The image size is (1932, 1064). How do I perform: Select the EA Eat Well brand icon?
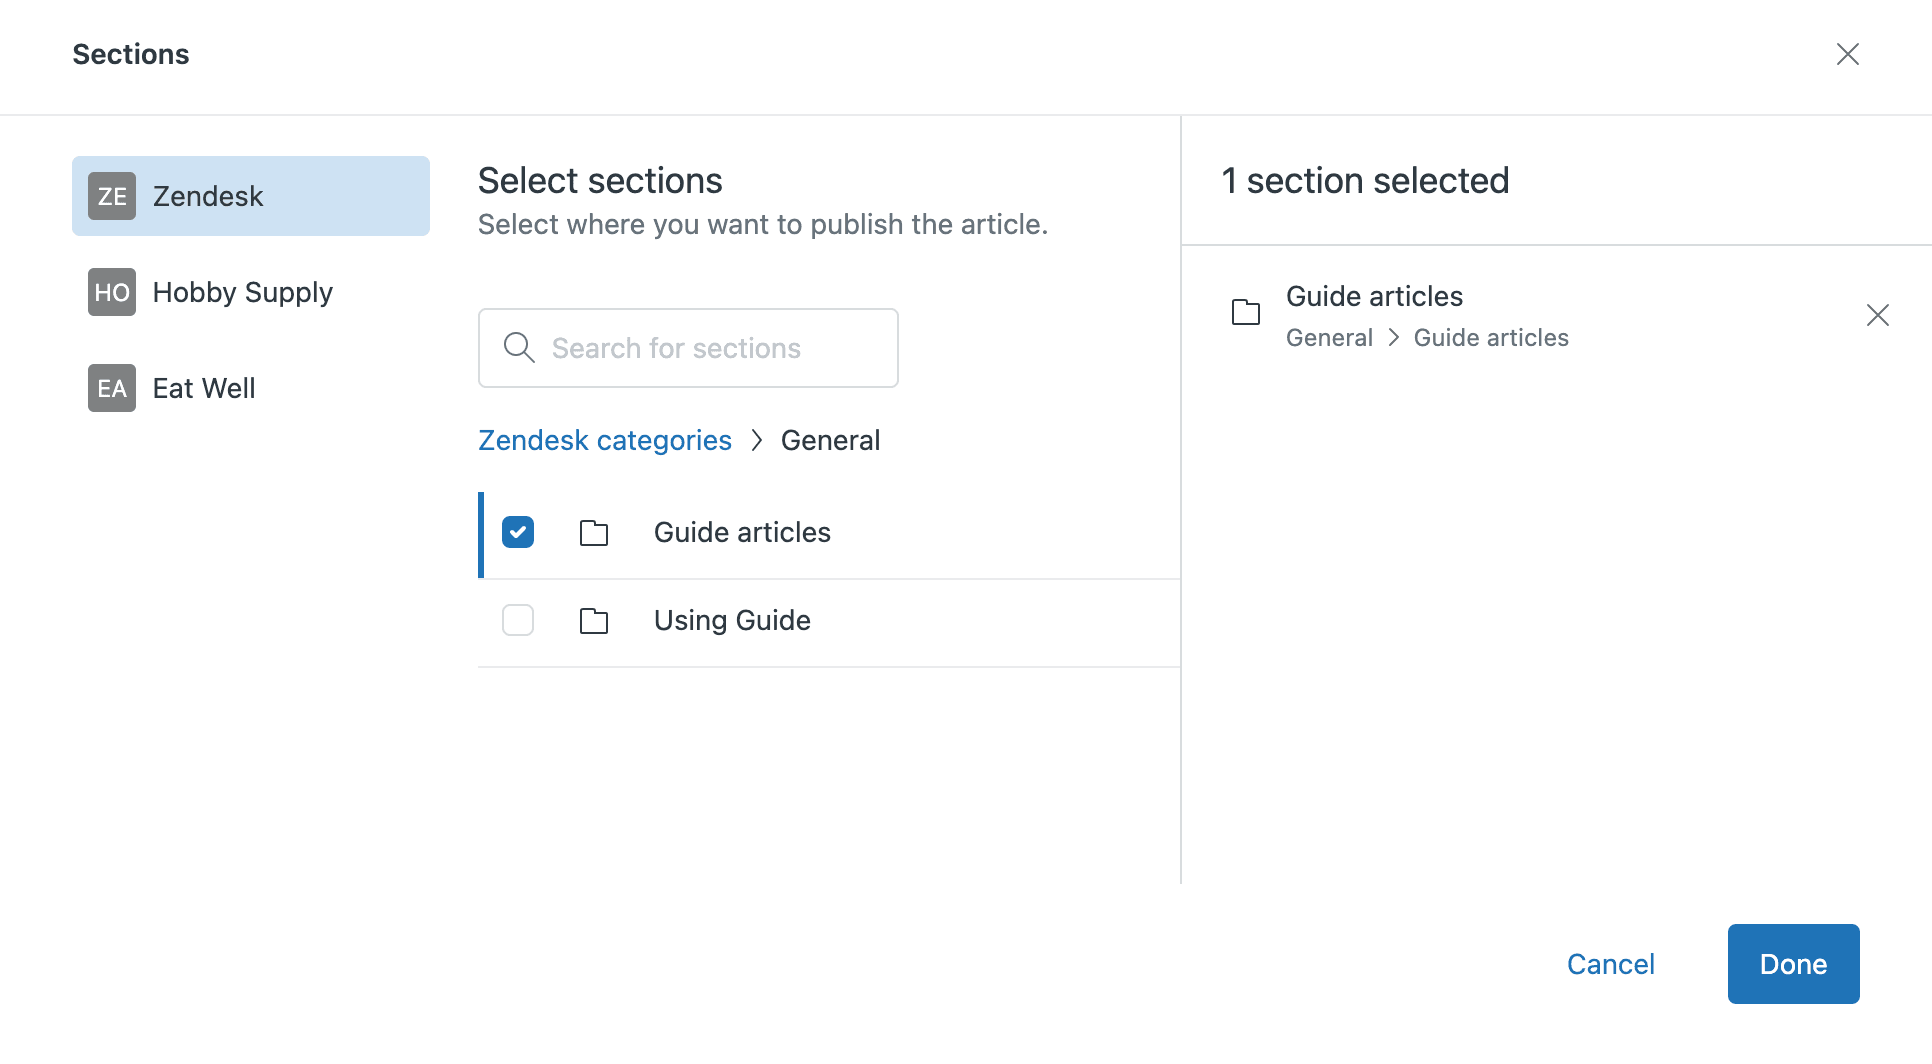pos(111,388)
